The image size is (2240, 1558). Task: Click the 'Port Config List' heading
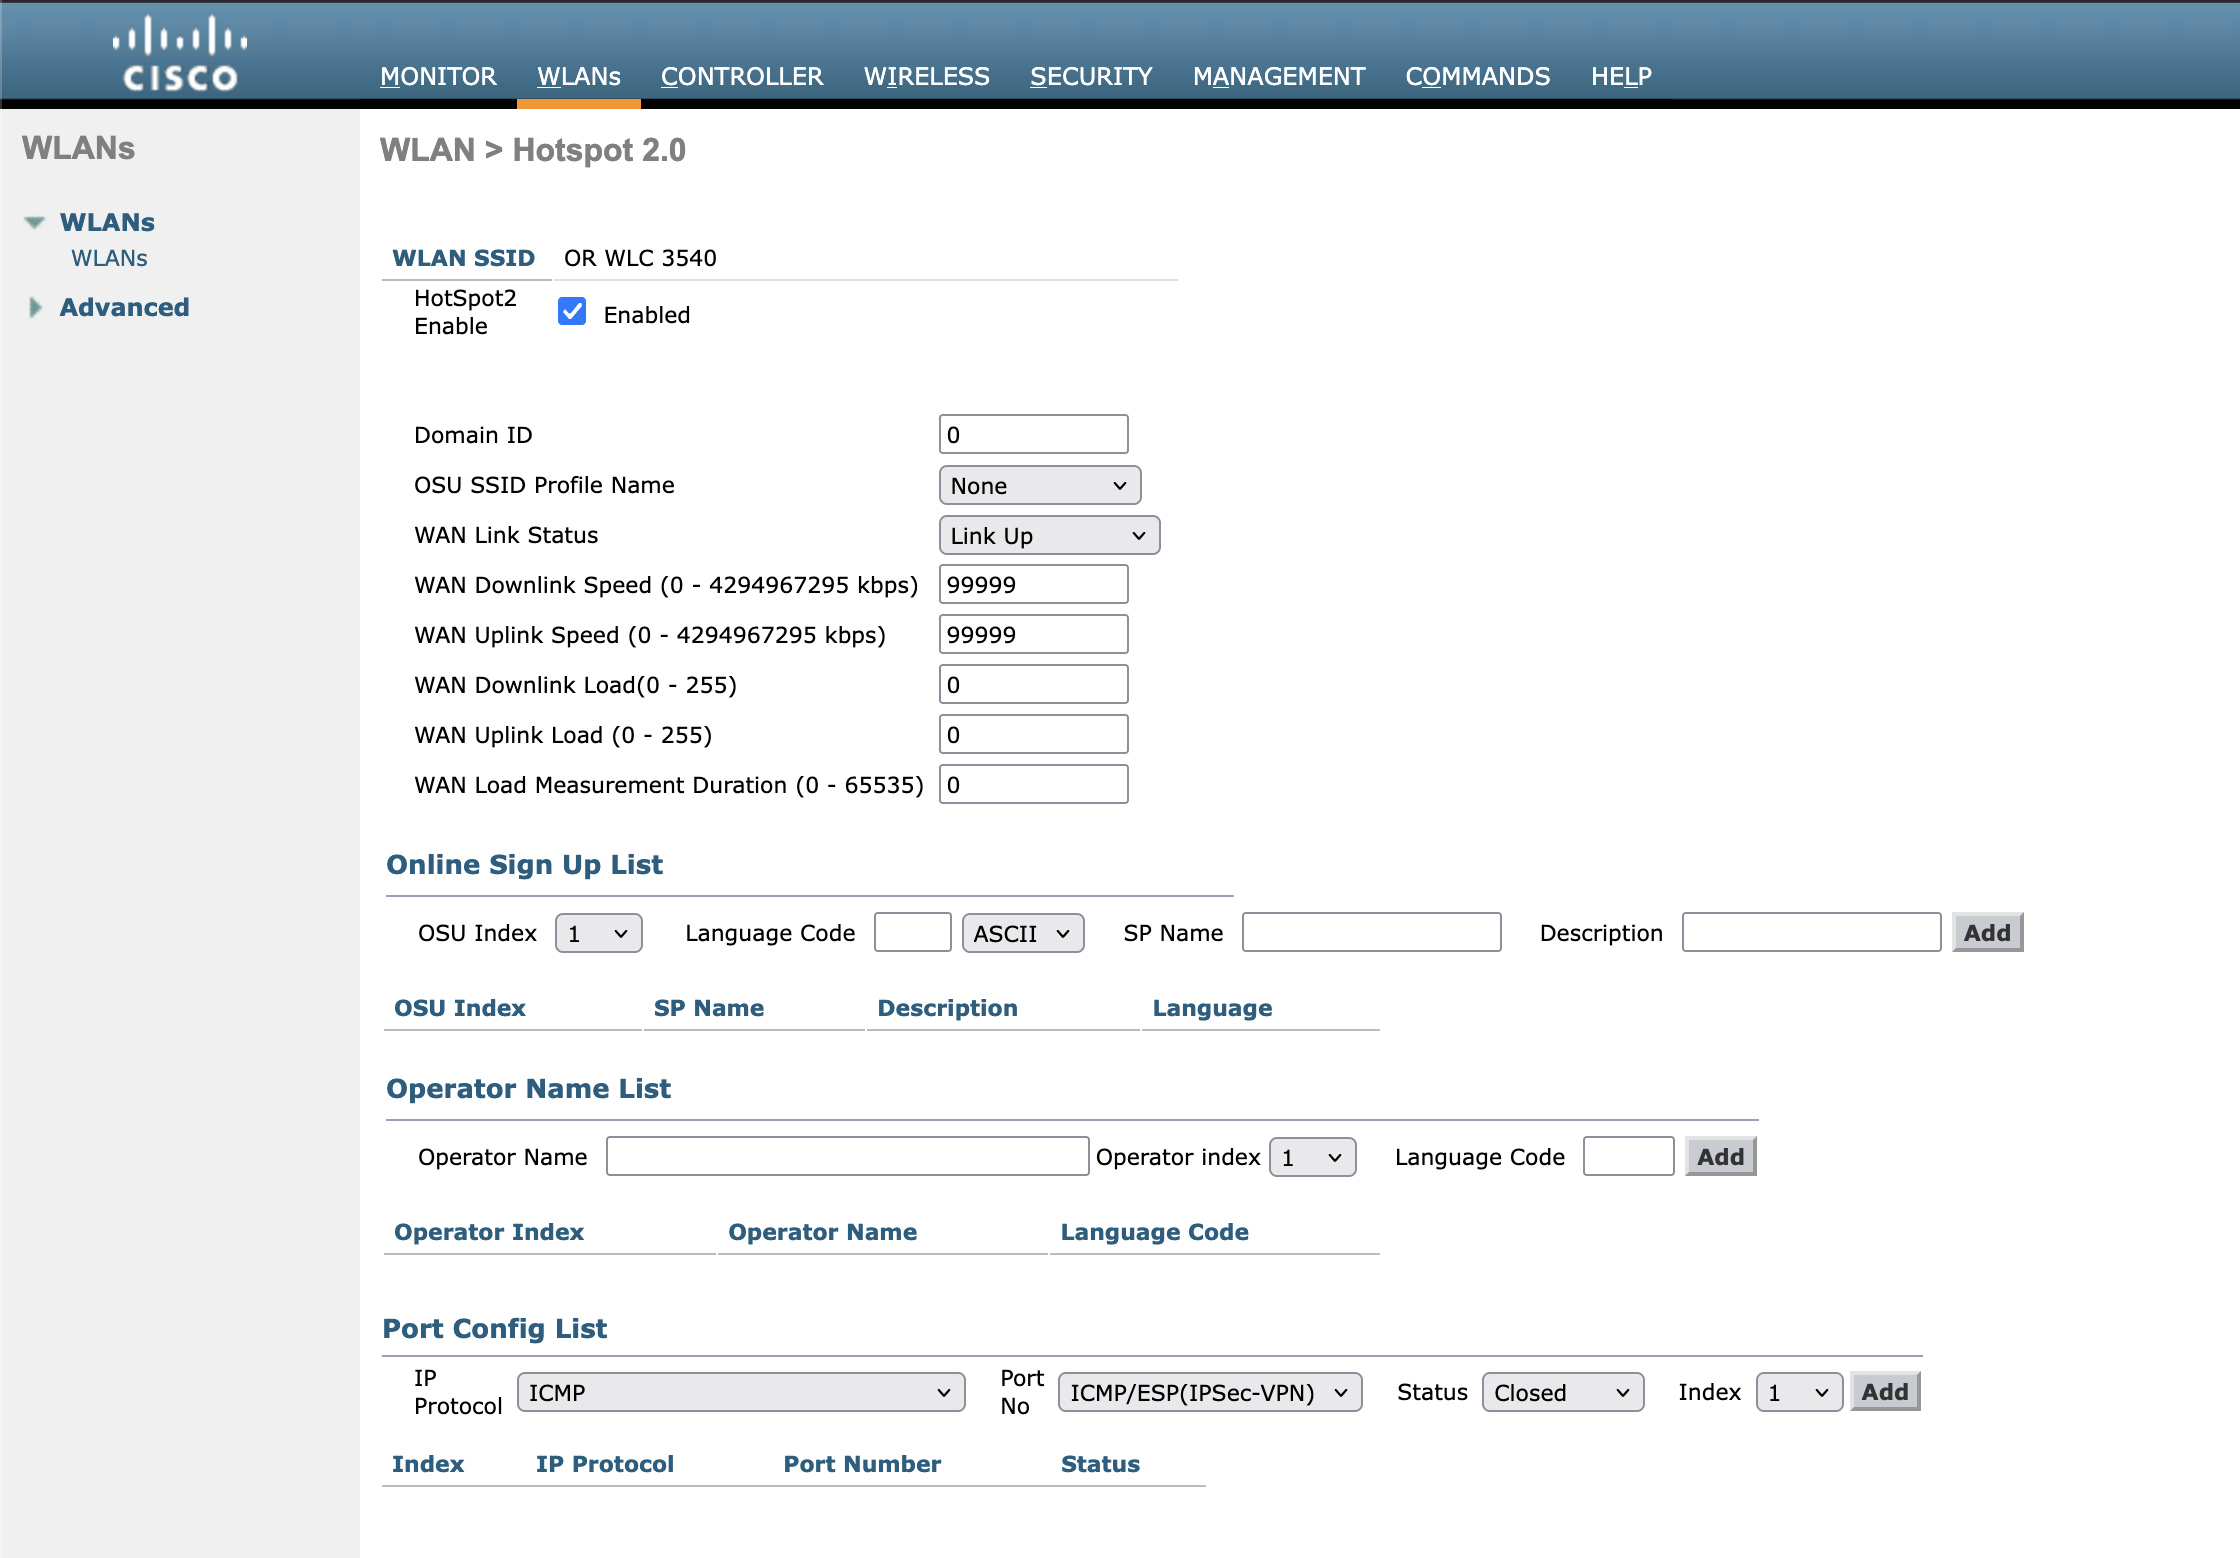click(495, 1329)
